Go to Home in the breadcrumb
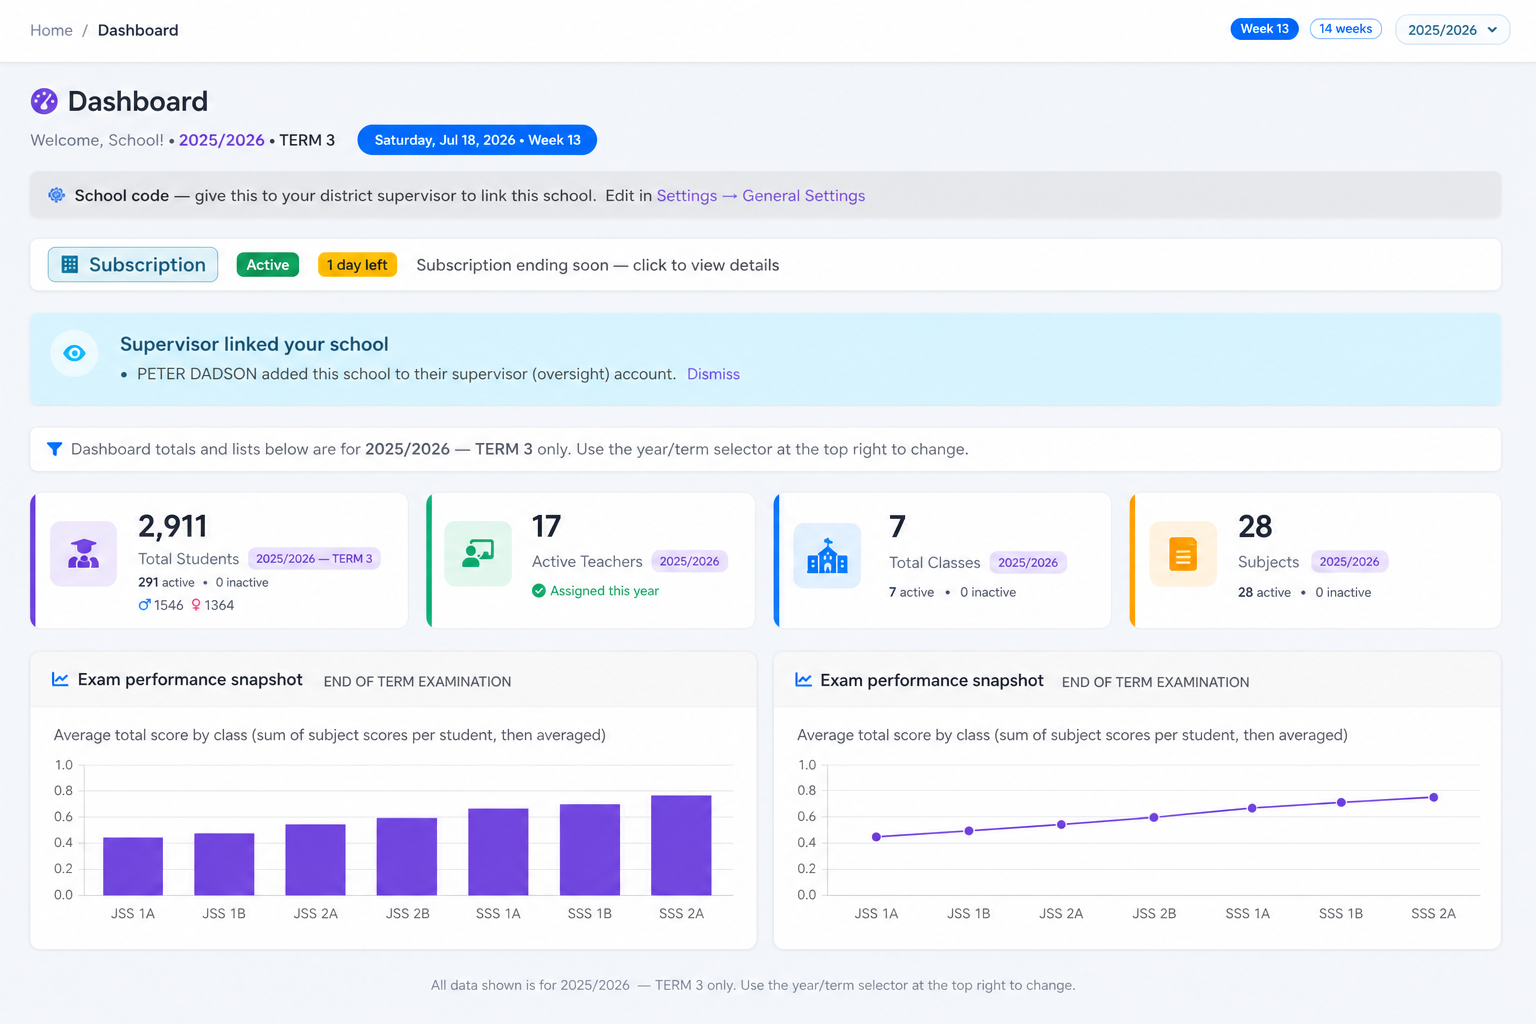 tap(51, 30)
